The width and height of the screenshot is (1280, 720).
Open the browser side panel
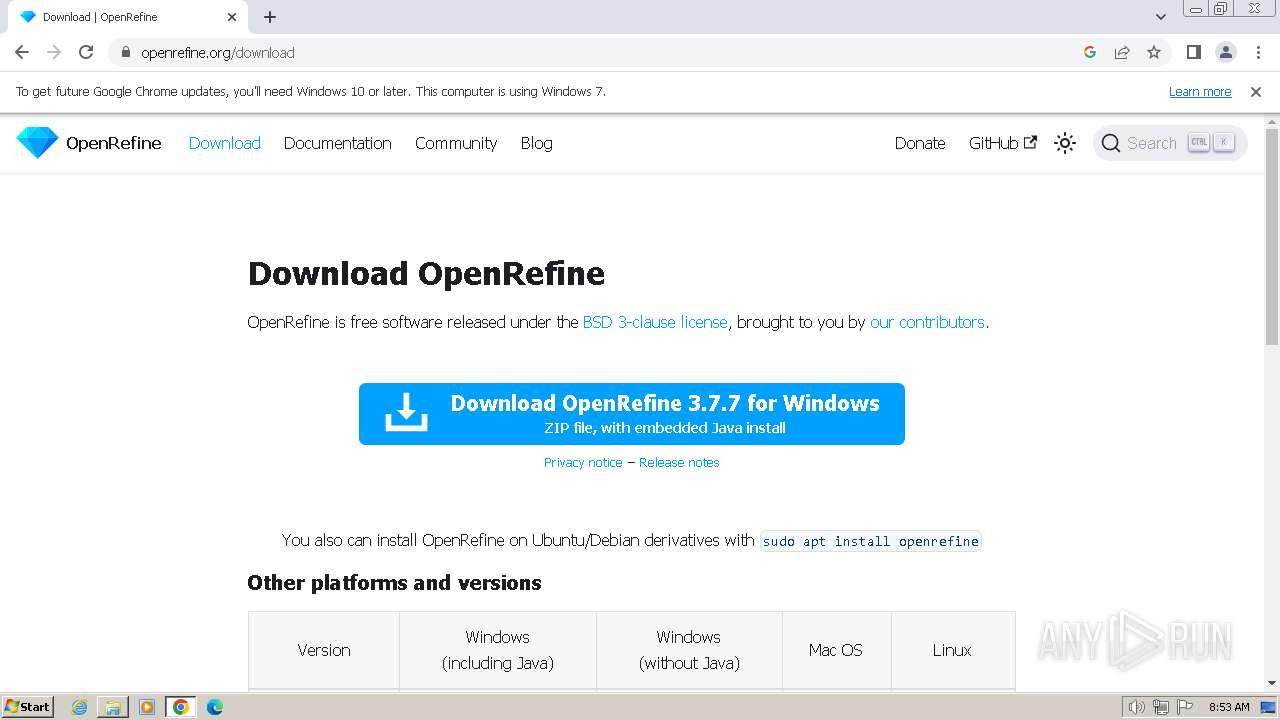[x=1193, y=52]
